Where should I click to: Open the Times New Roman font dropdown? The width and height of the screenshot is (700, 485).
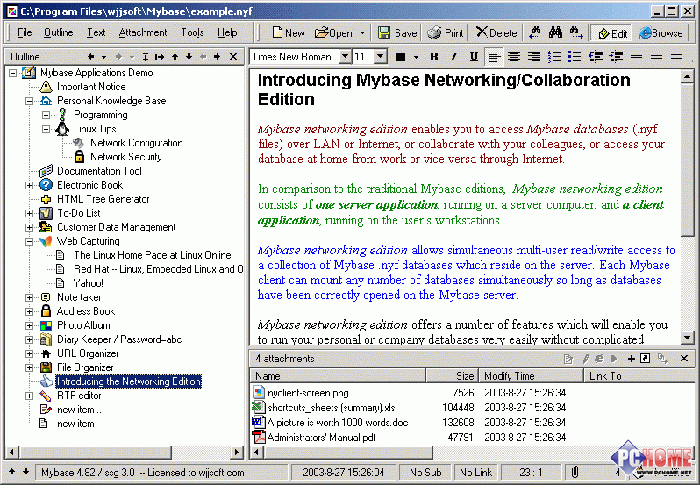(x=345, y=57)
